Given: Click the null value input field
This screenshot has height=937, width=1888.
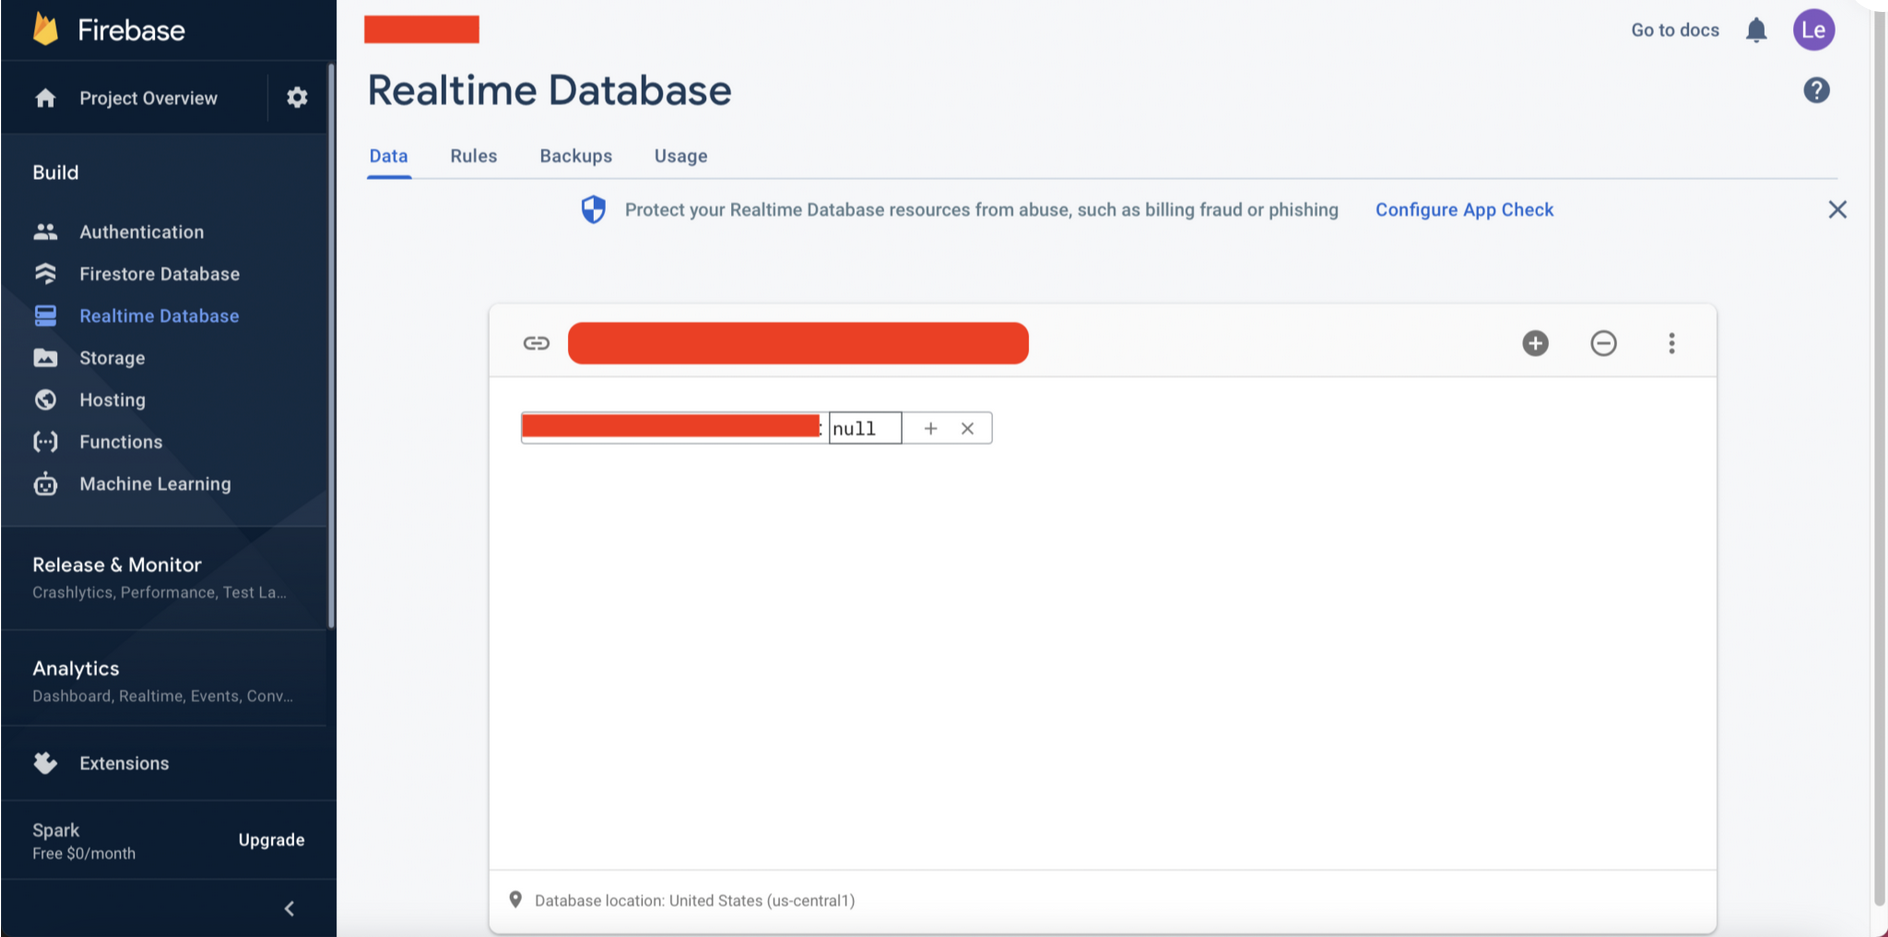Looking at the screenshot, I should tap(865, 428).
